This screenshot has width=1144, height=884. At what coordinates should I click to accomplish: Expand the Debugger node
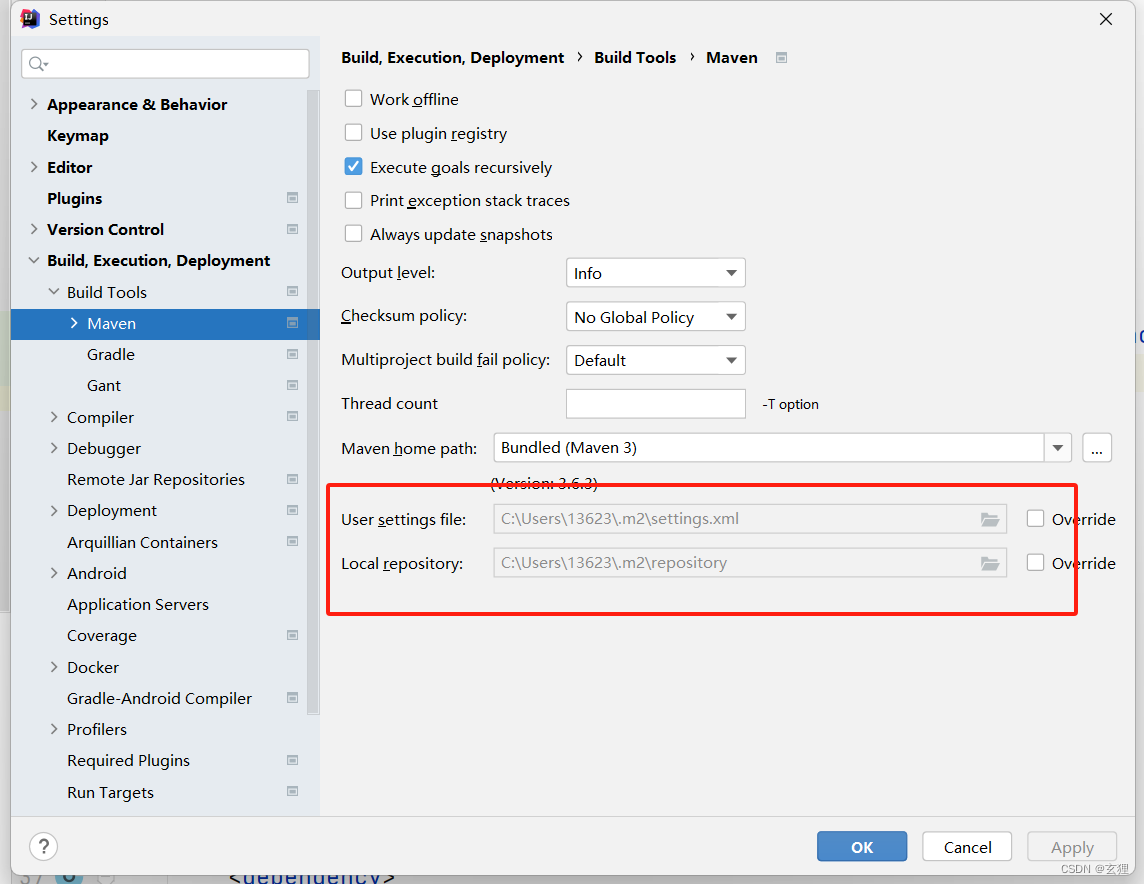pyautogui.click(x=53, y=448)
